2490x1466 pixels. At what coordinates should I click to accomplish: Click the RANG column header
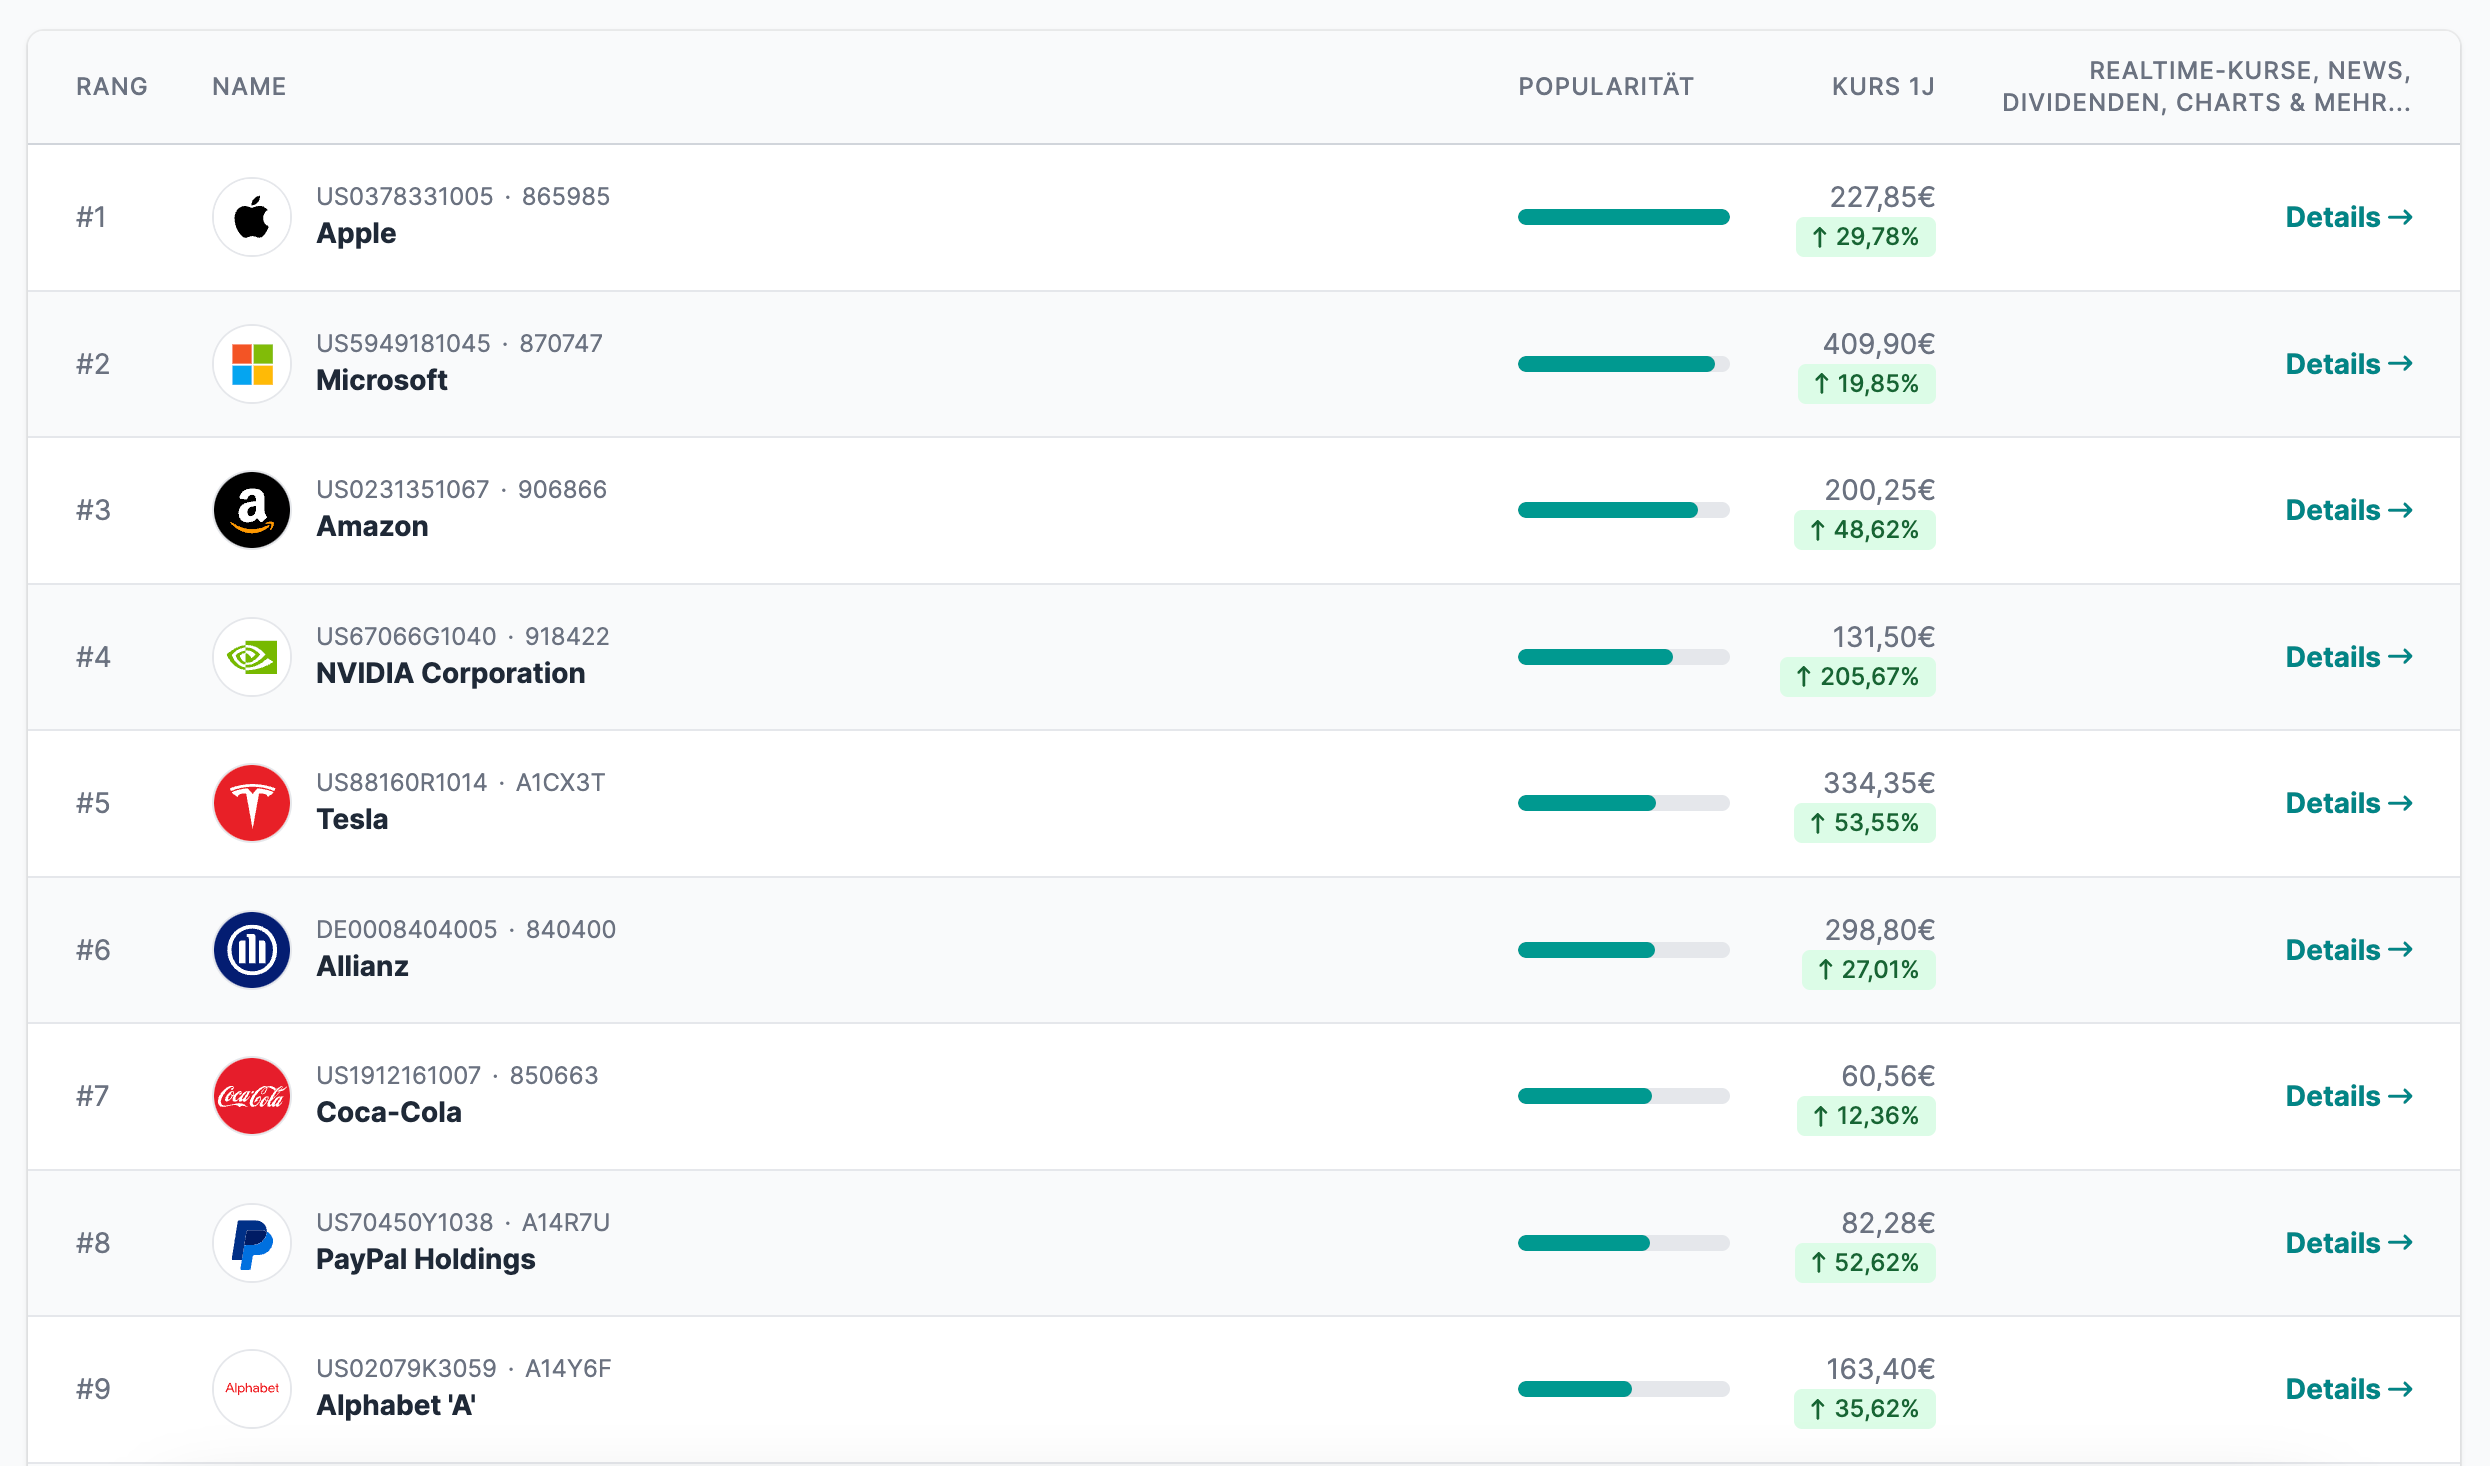point(112,87)
